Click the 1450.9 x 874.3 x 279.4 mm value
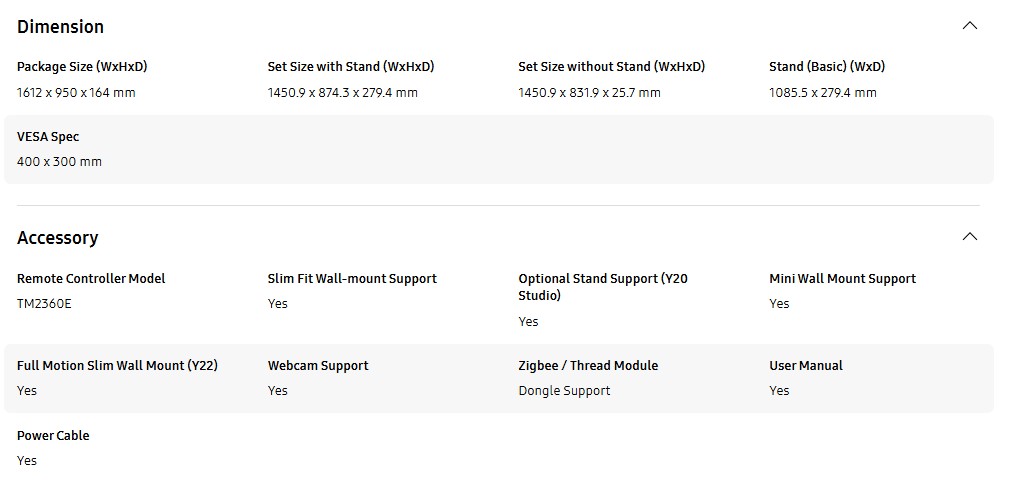This screenshot has width=1030, height=495. [342, 93]
